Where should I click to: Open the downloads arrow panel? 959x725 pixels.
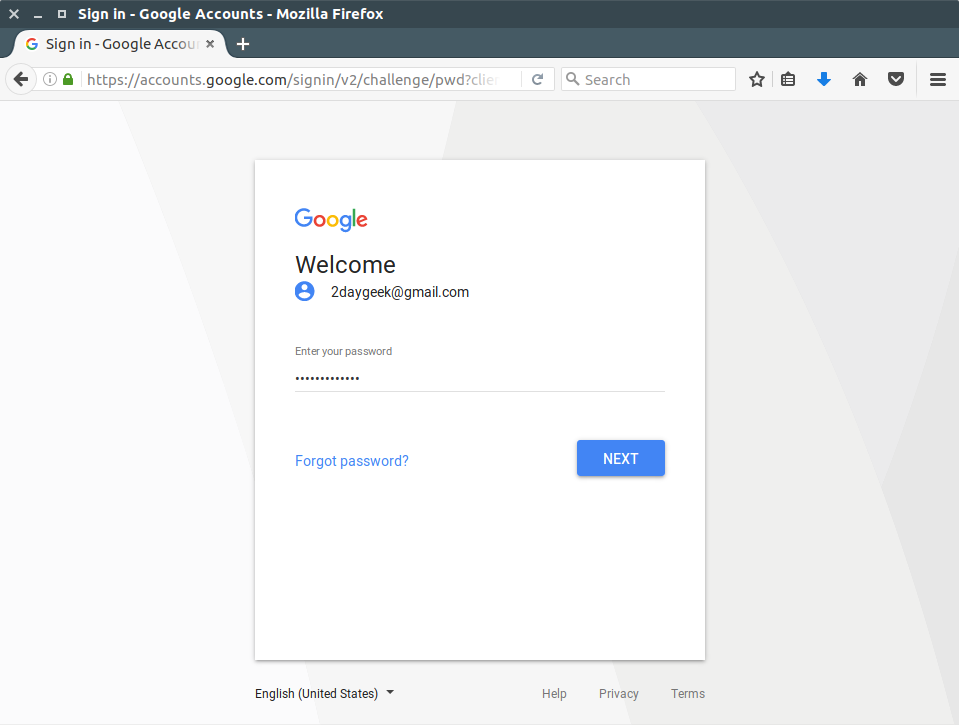pos(824,79)
